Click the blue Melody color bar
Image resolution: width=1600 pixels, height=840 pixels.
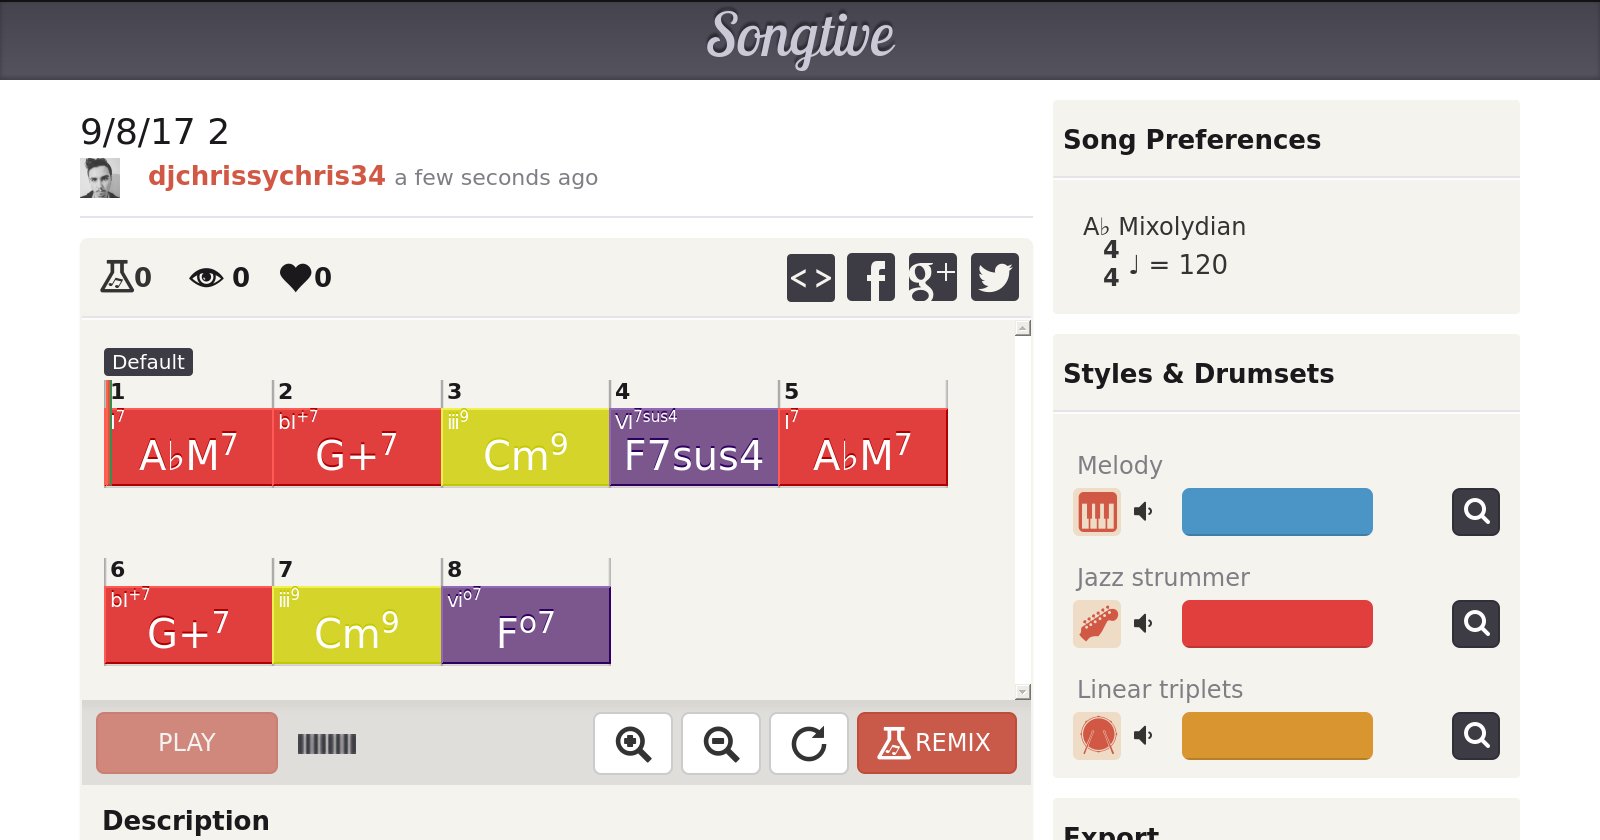1277,512
